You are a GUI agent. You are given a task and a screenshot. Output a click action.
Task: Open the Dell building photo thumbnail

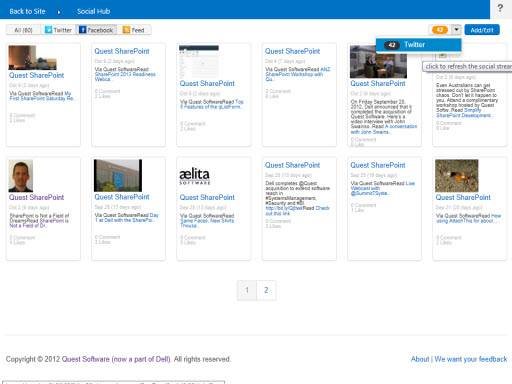tap(118, 175)
